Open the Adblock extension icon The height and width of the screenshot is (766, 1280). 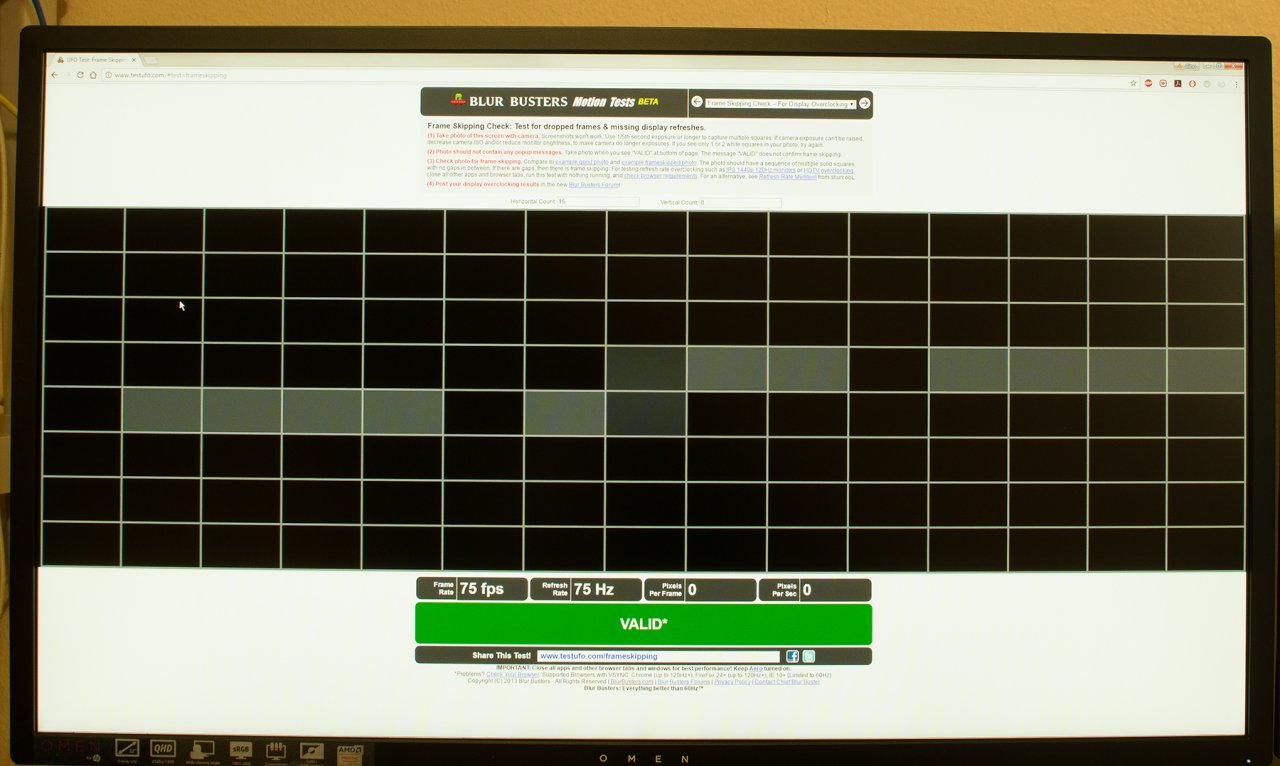1149,83
